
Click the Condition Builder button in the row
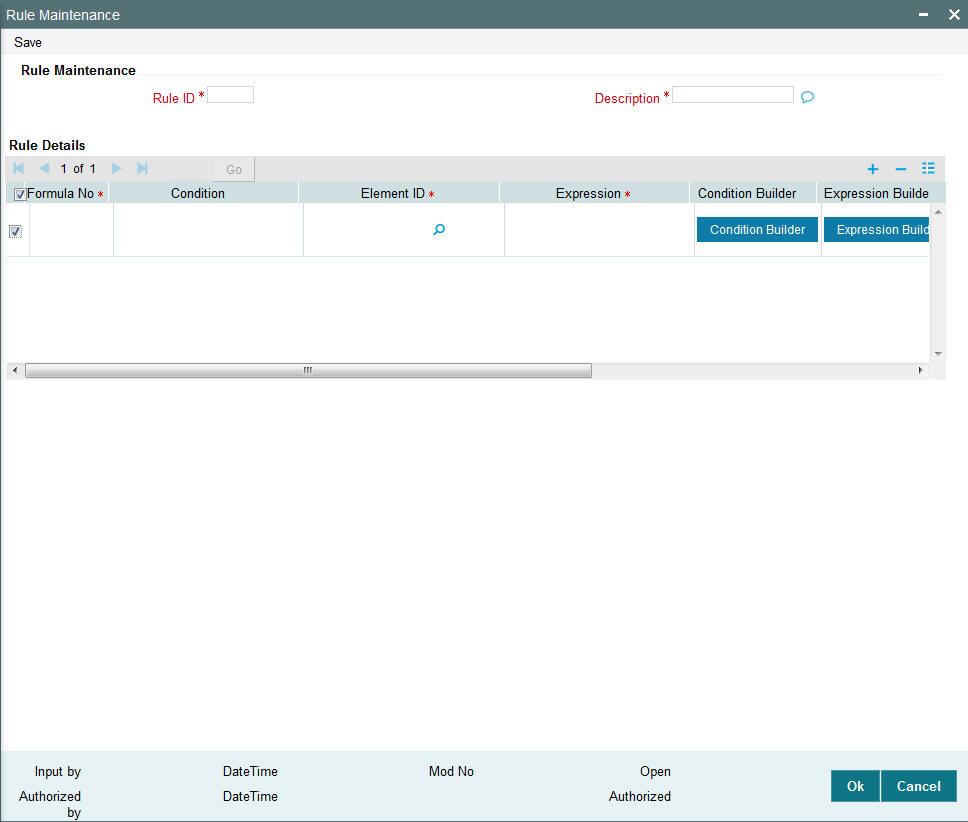(757, 230)
